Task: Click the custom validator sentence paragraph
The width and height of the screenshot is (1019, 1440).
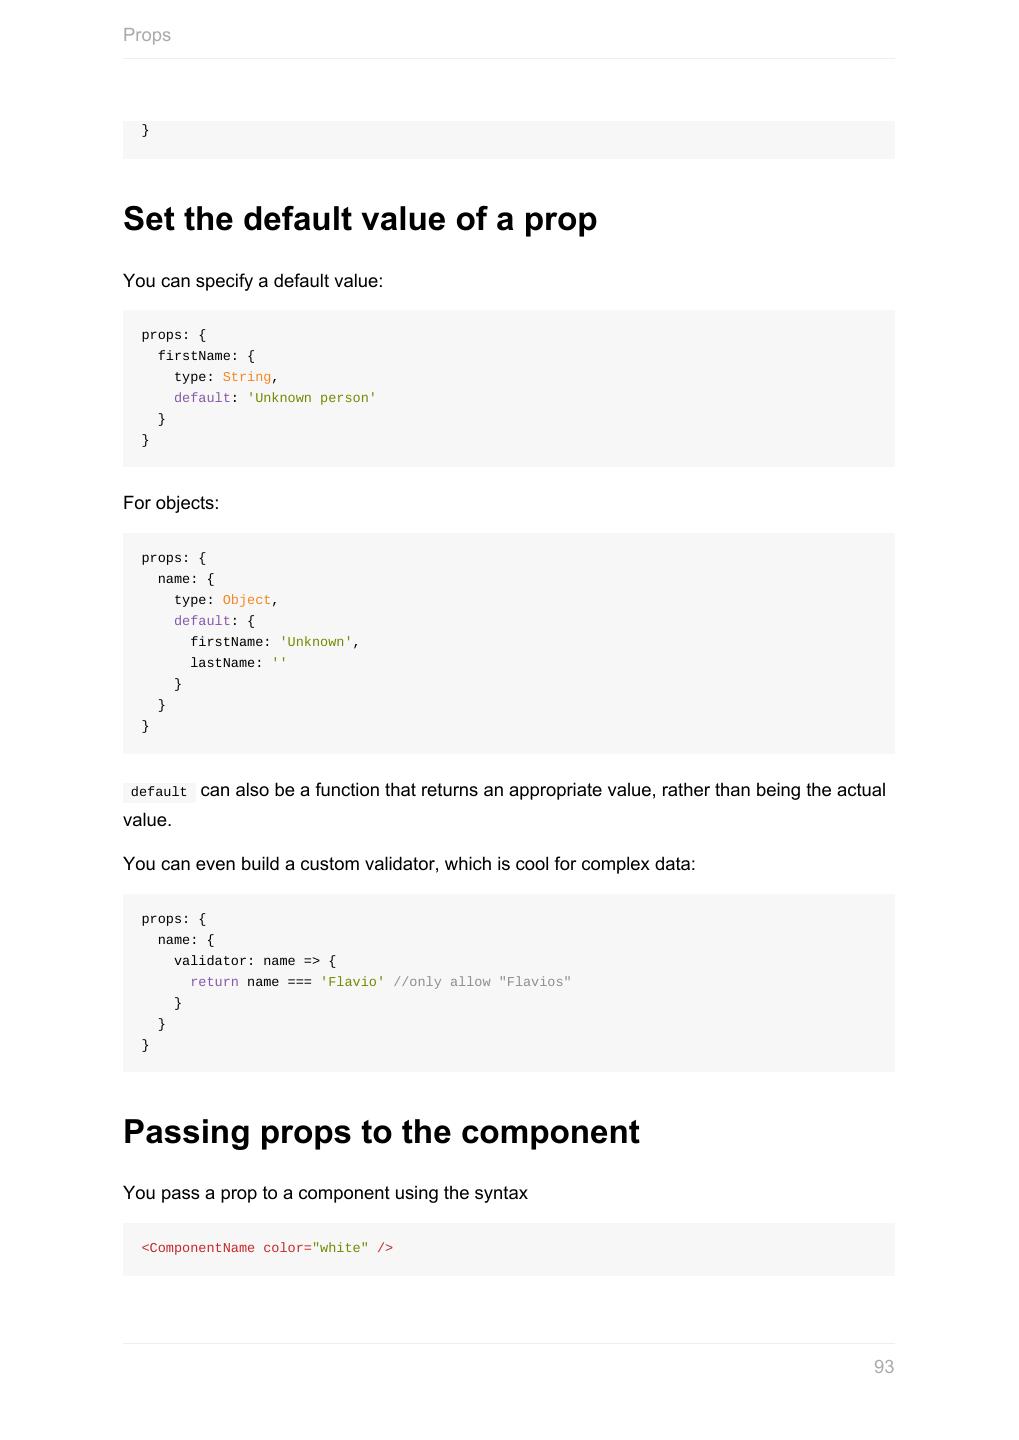Action: tap(409, 864)
